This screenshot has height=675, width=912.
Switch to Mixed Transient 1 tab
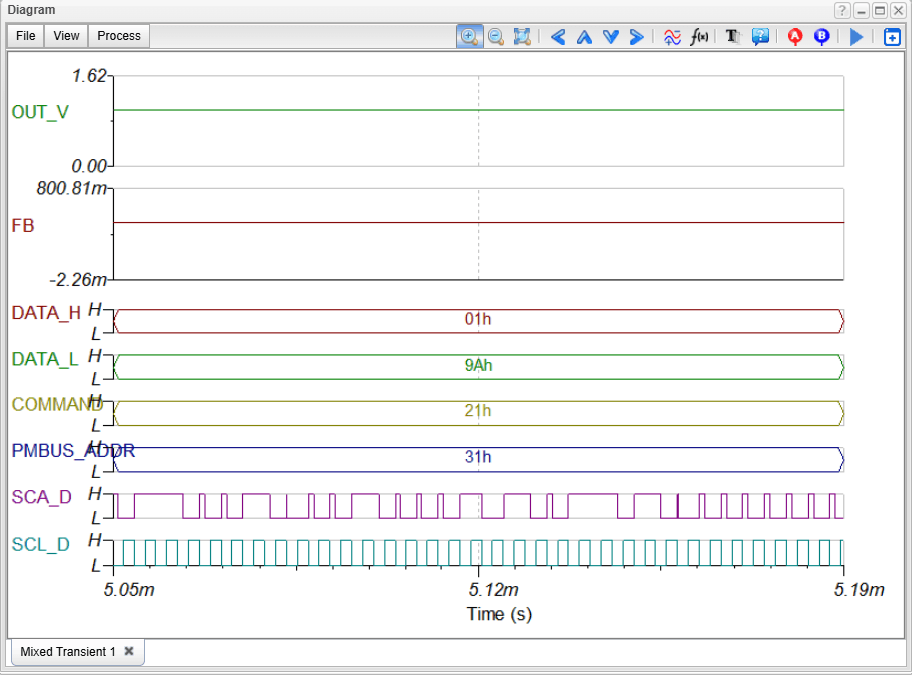[67, 651]
